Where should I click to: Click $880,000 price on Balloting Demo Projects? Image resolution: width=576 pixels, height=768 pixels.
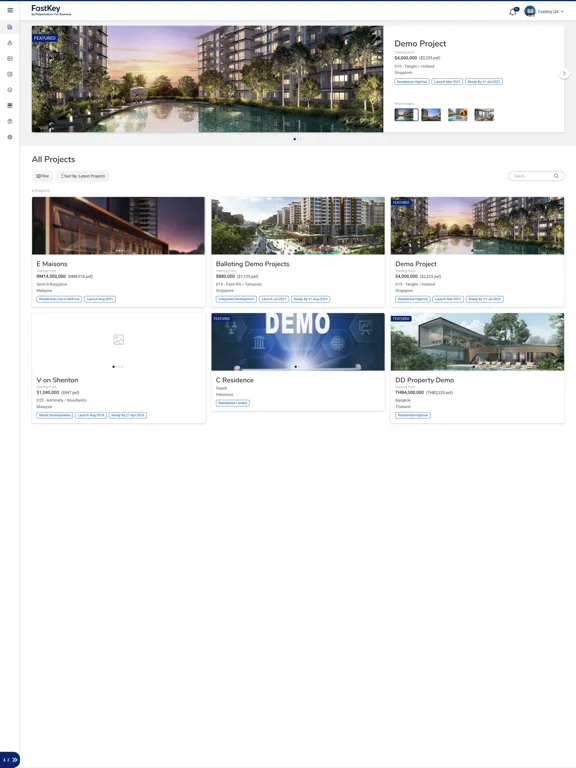(x=225, y=276)
